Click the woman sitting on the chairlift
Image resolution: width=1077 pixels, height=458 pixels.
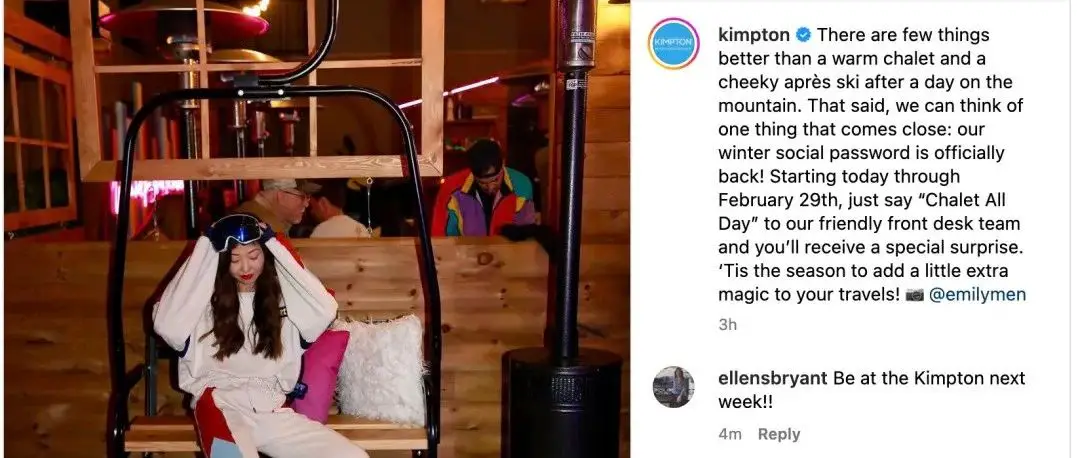[247, 336]
